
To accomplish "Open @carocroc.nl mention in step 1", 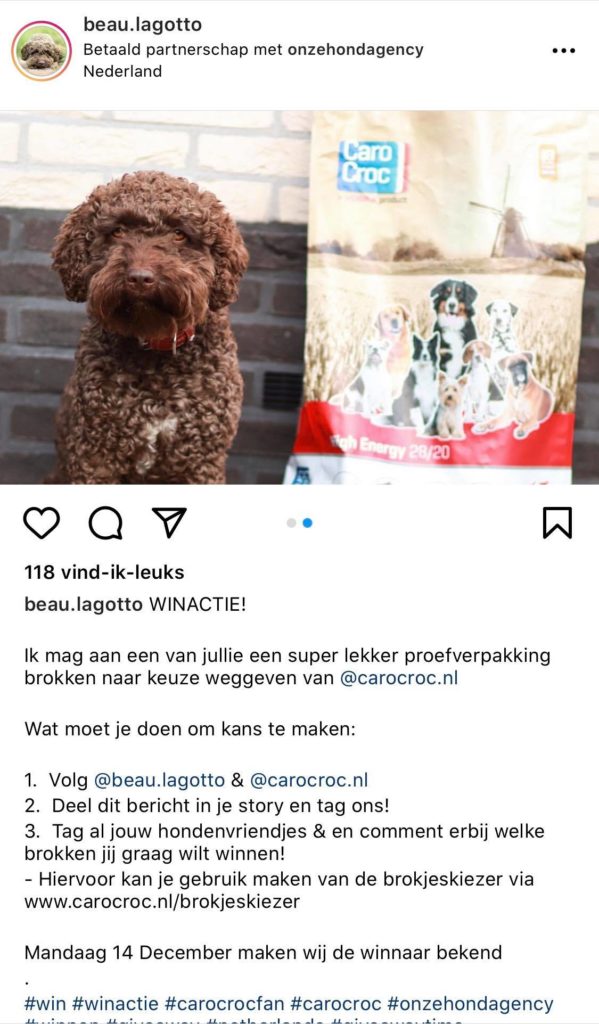I will pos(309,780).
